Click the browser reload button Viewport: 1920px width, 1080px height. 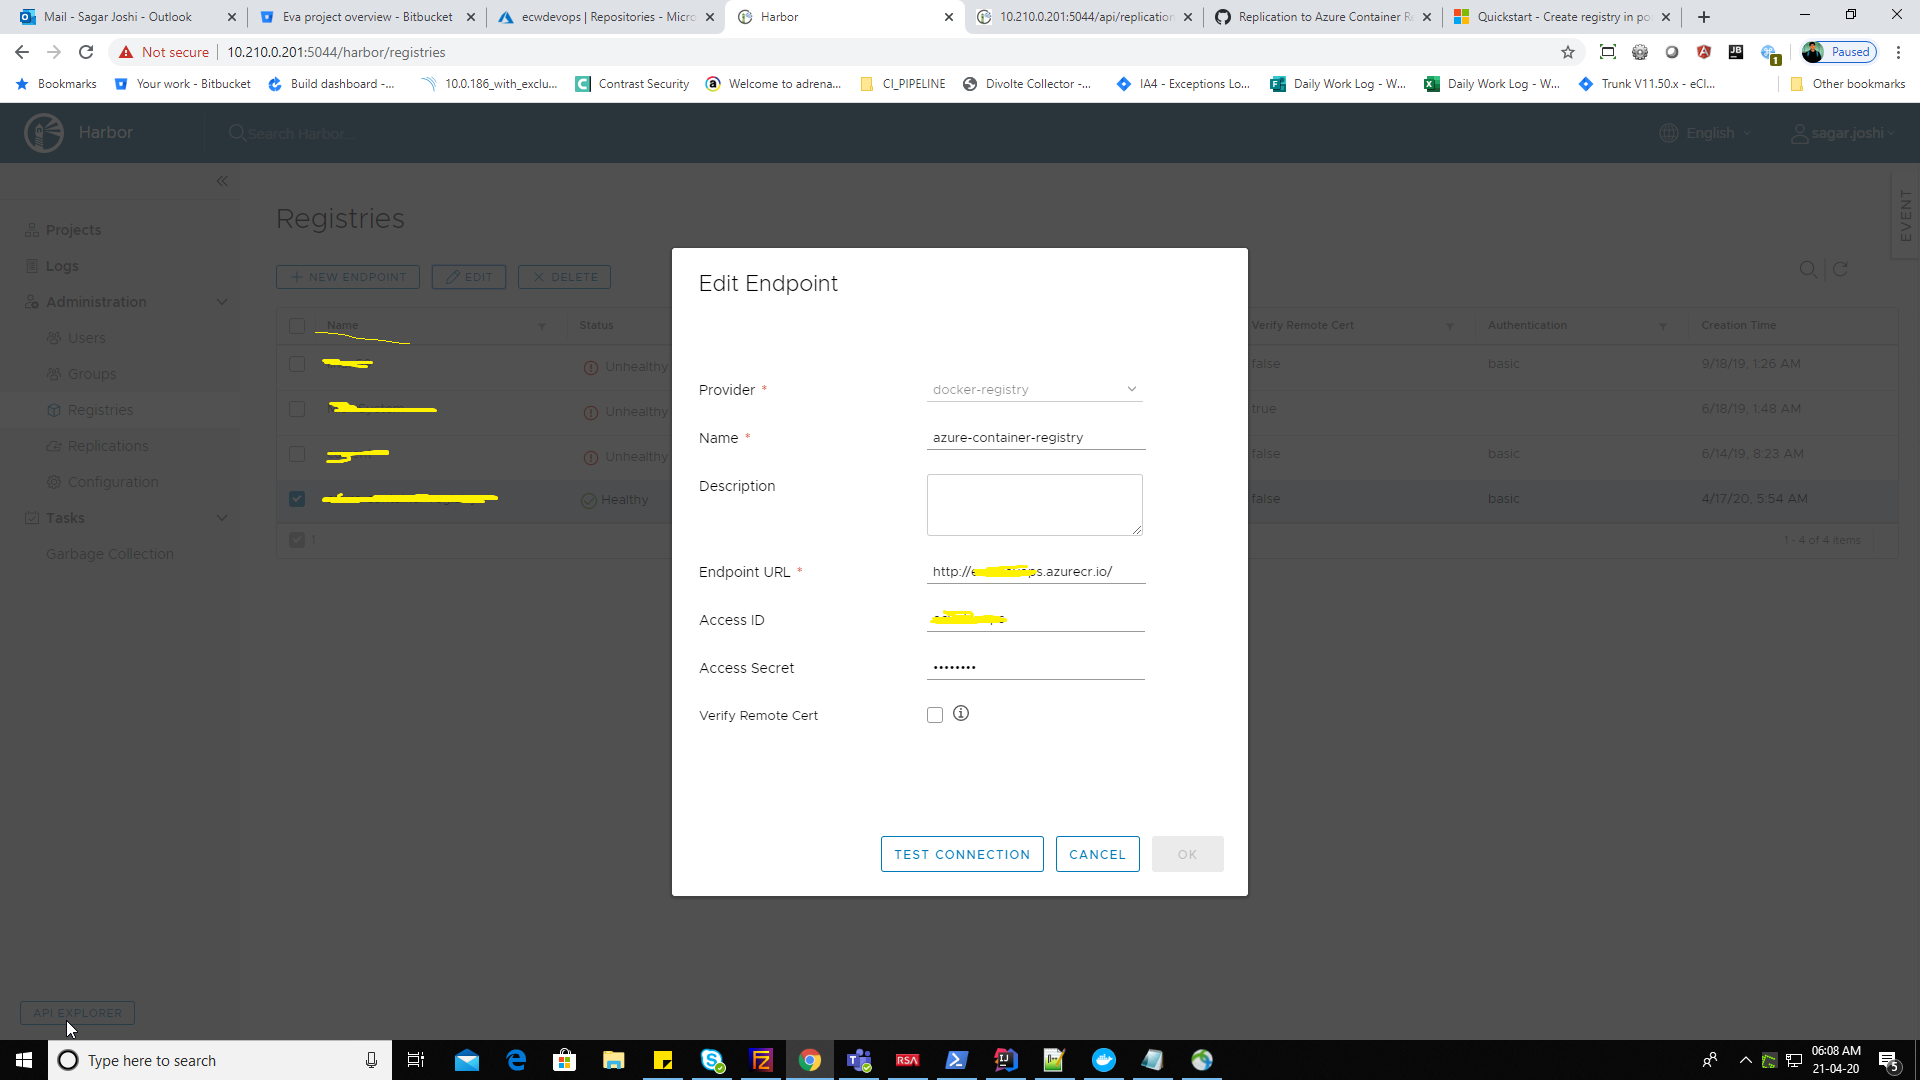[x=86, y=52]
